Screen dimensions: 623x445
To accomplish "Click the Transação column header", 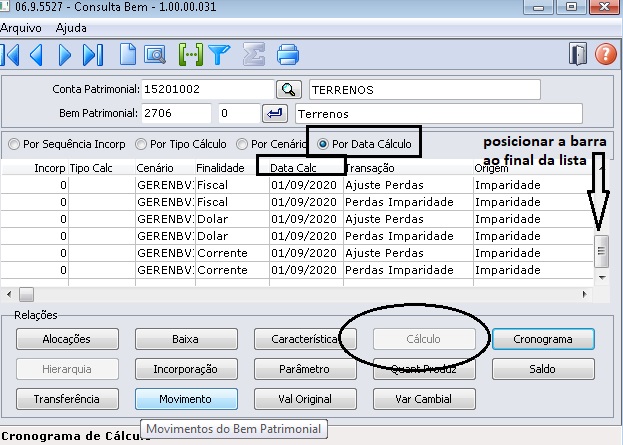I will [x=408, y=168].
